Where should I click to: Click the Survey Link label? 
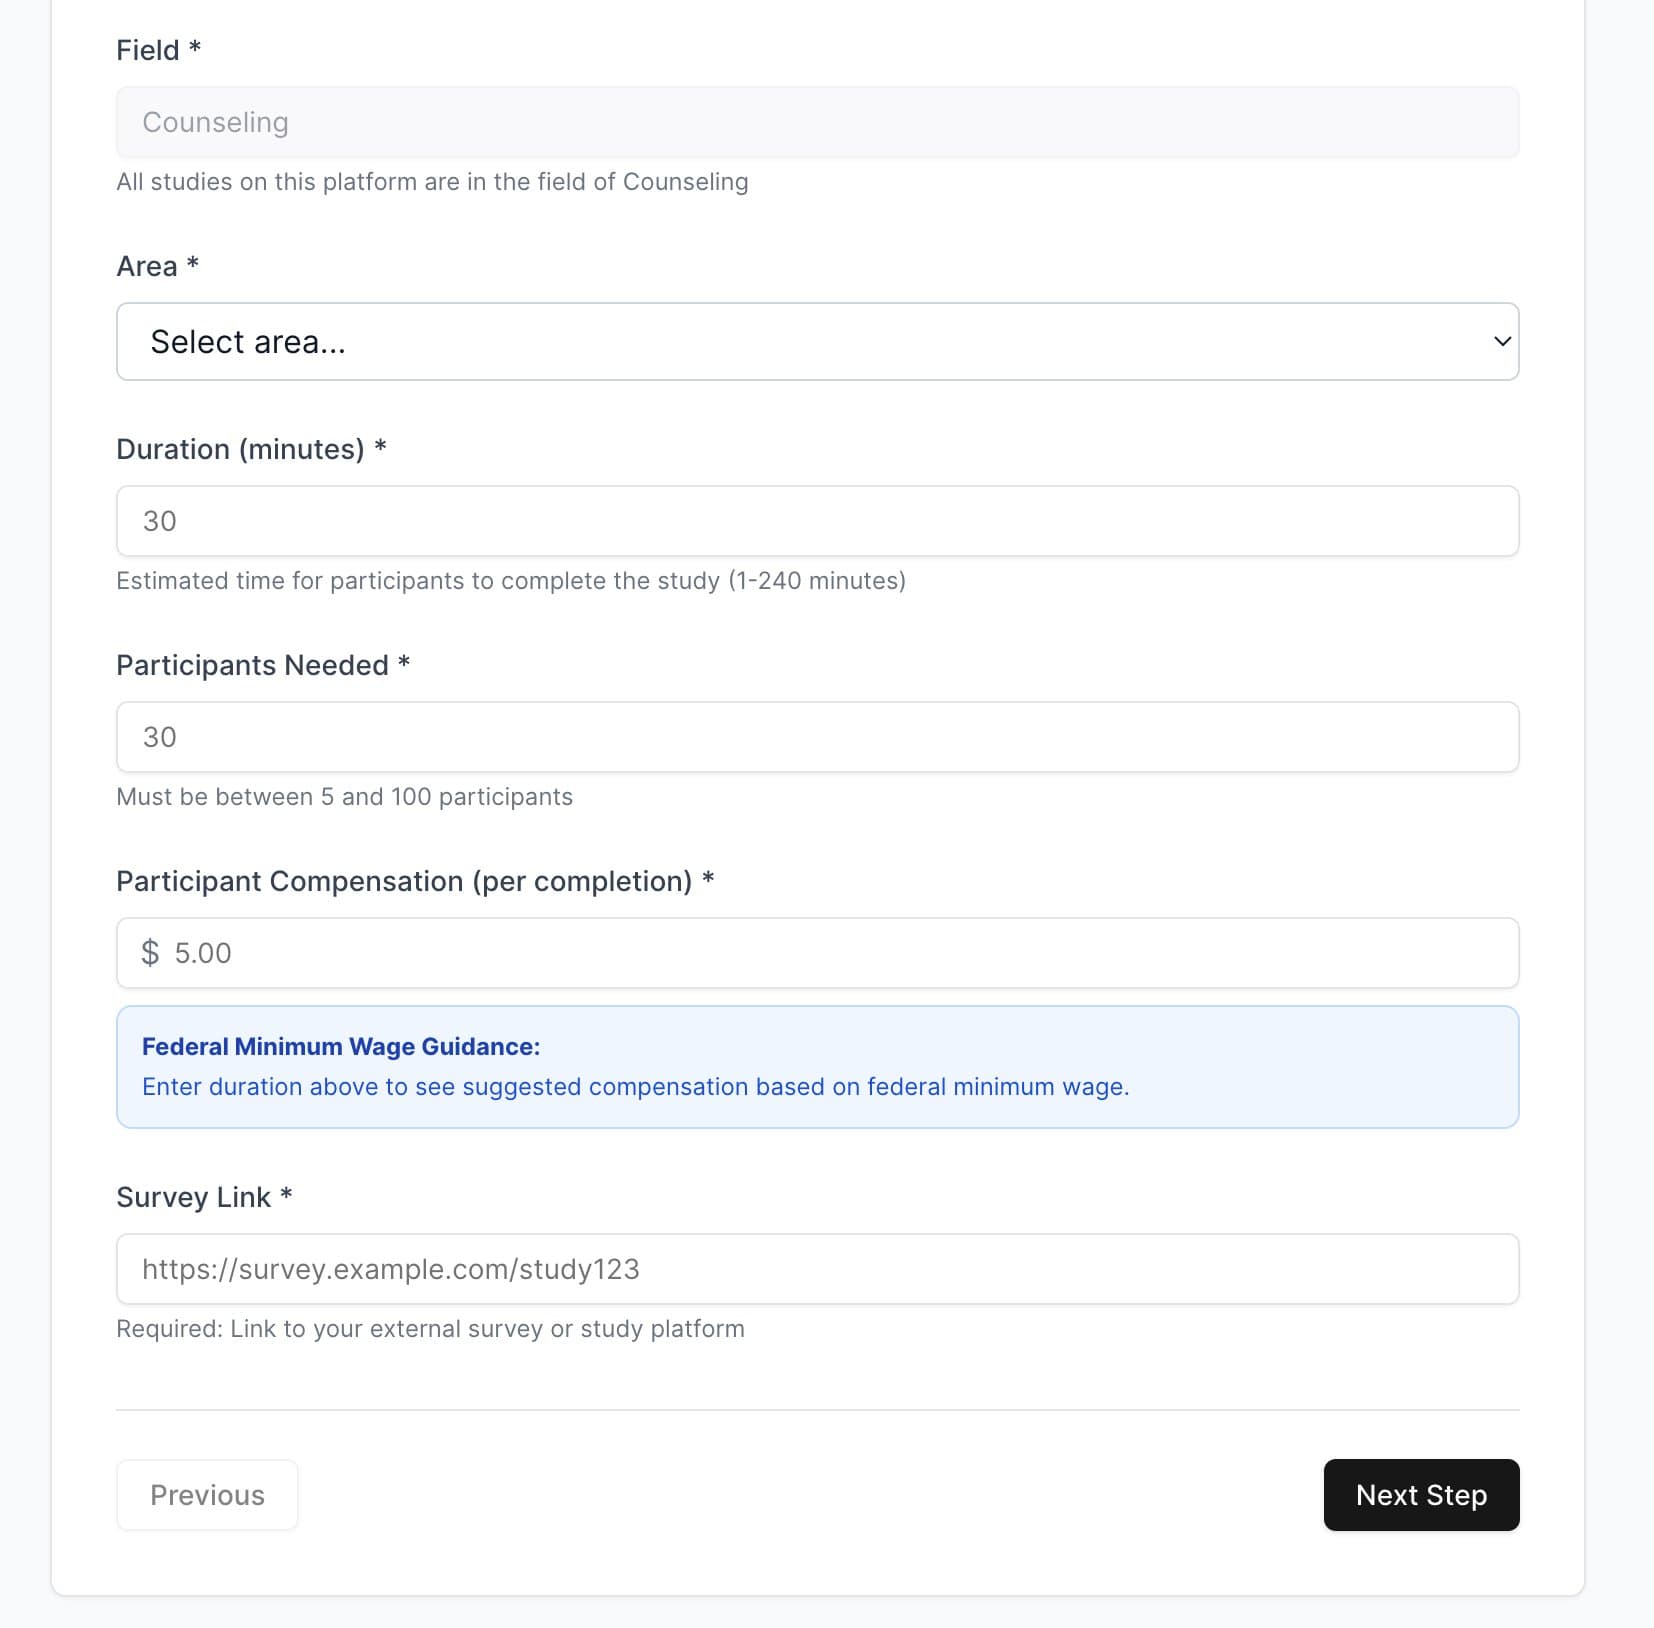[193, 1198]
